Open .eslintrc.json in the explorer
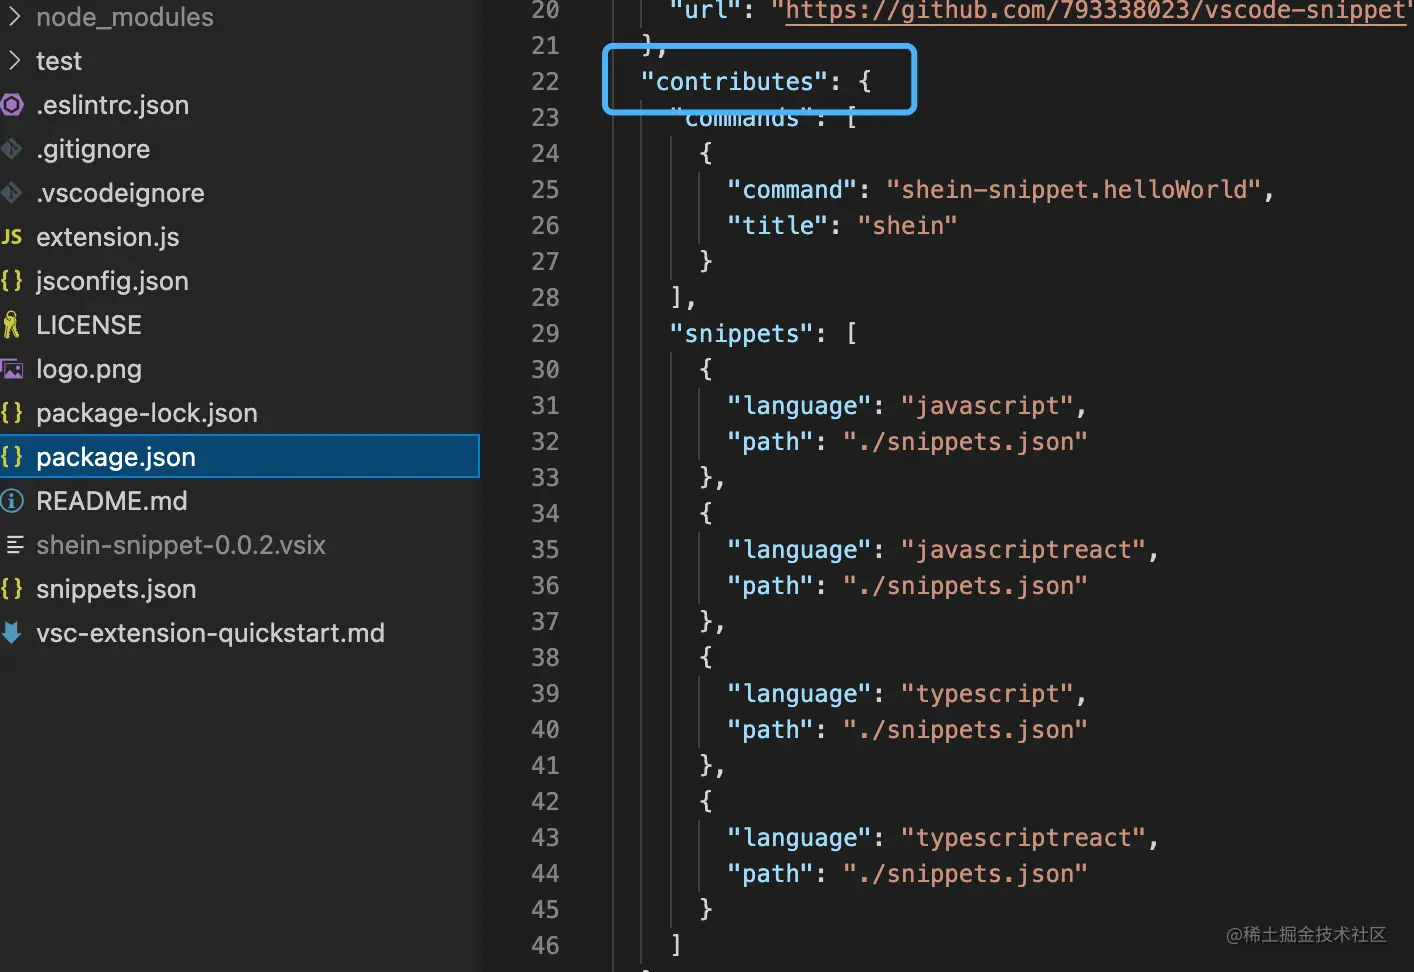Screen dimensions: 1414x972 point(112,105)
